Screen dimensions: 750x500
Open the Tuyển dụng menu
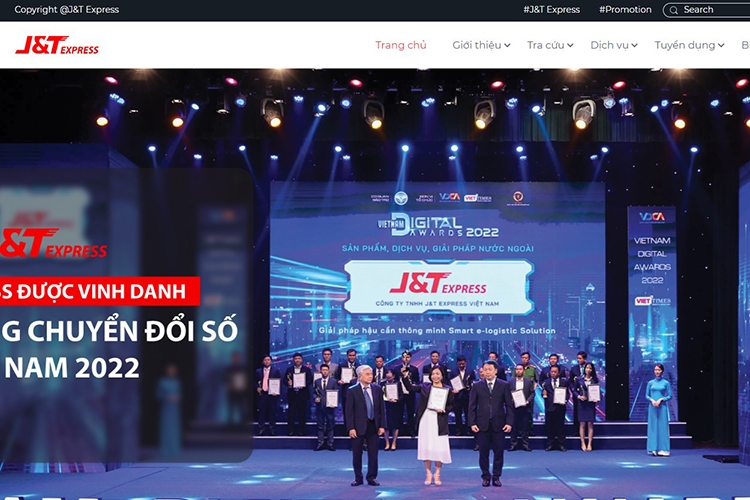(689, 45)
